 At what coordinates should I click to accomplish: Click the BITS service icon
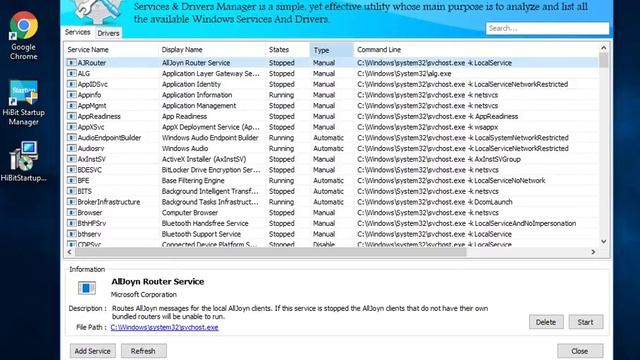pos(71,191)
